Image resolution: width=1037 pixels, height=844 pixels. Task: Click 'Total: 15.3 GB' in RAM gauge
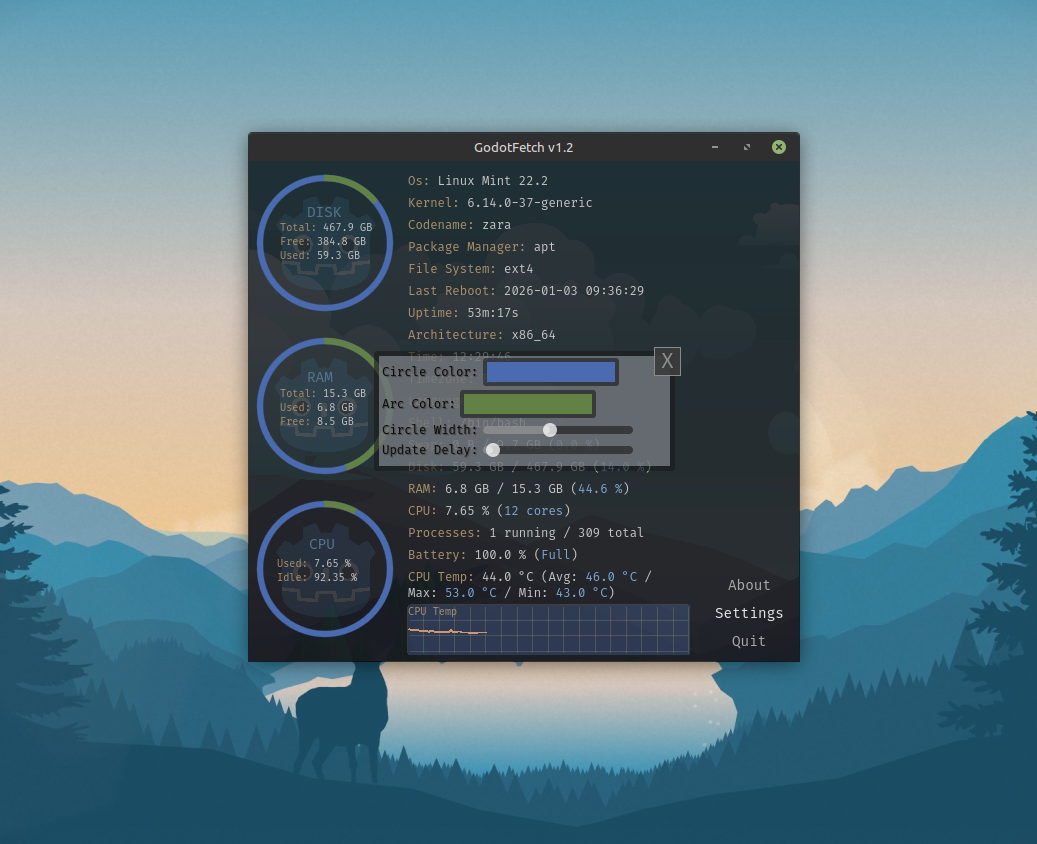[323, 393]
